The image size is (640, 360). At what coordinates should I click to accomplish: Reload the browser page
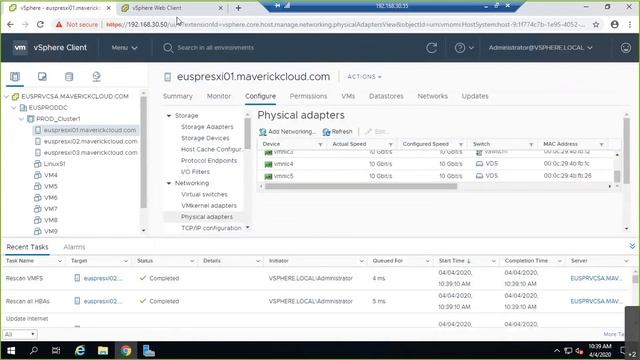coord(40,24)
